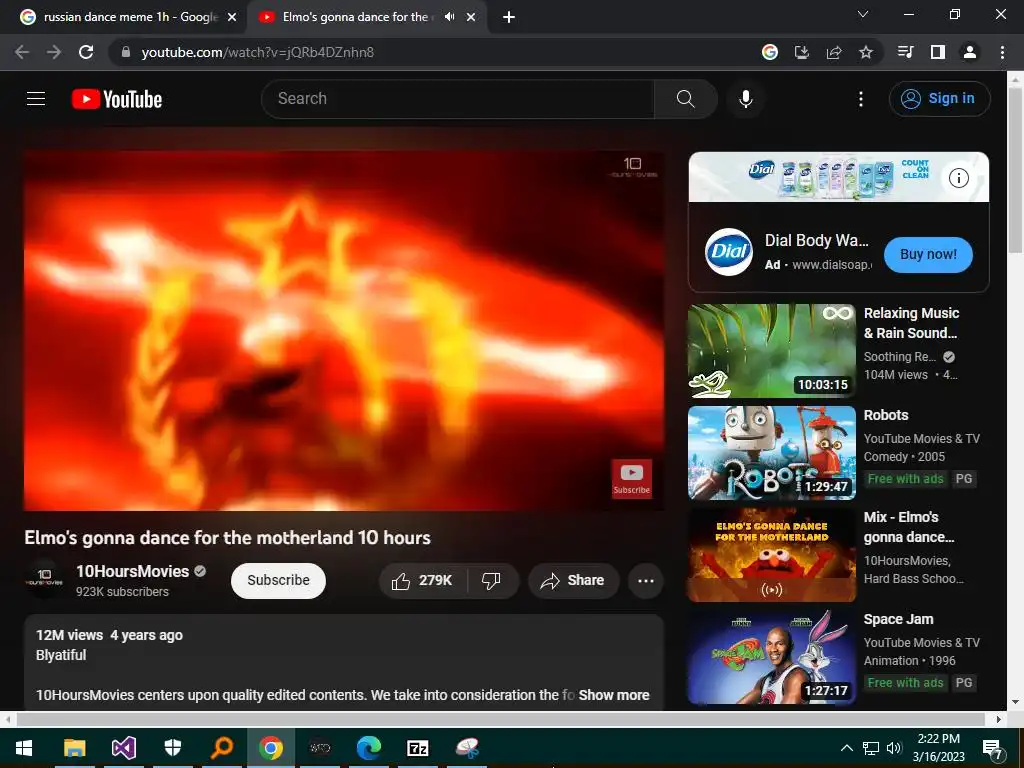Open more actions ellipsis below video
Viewport: 1024px width, 768px height.
click(646, 581)
